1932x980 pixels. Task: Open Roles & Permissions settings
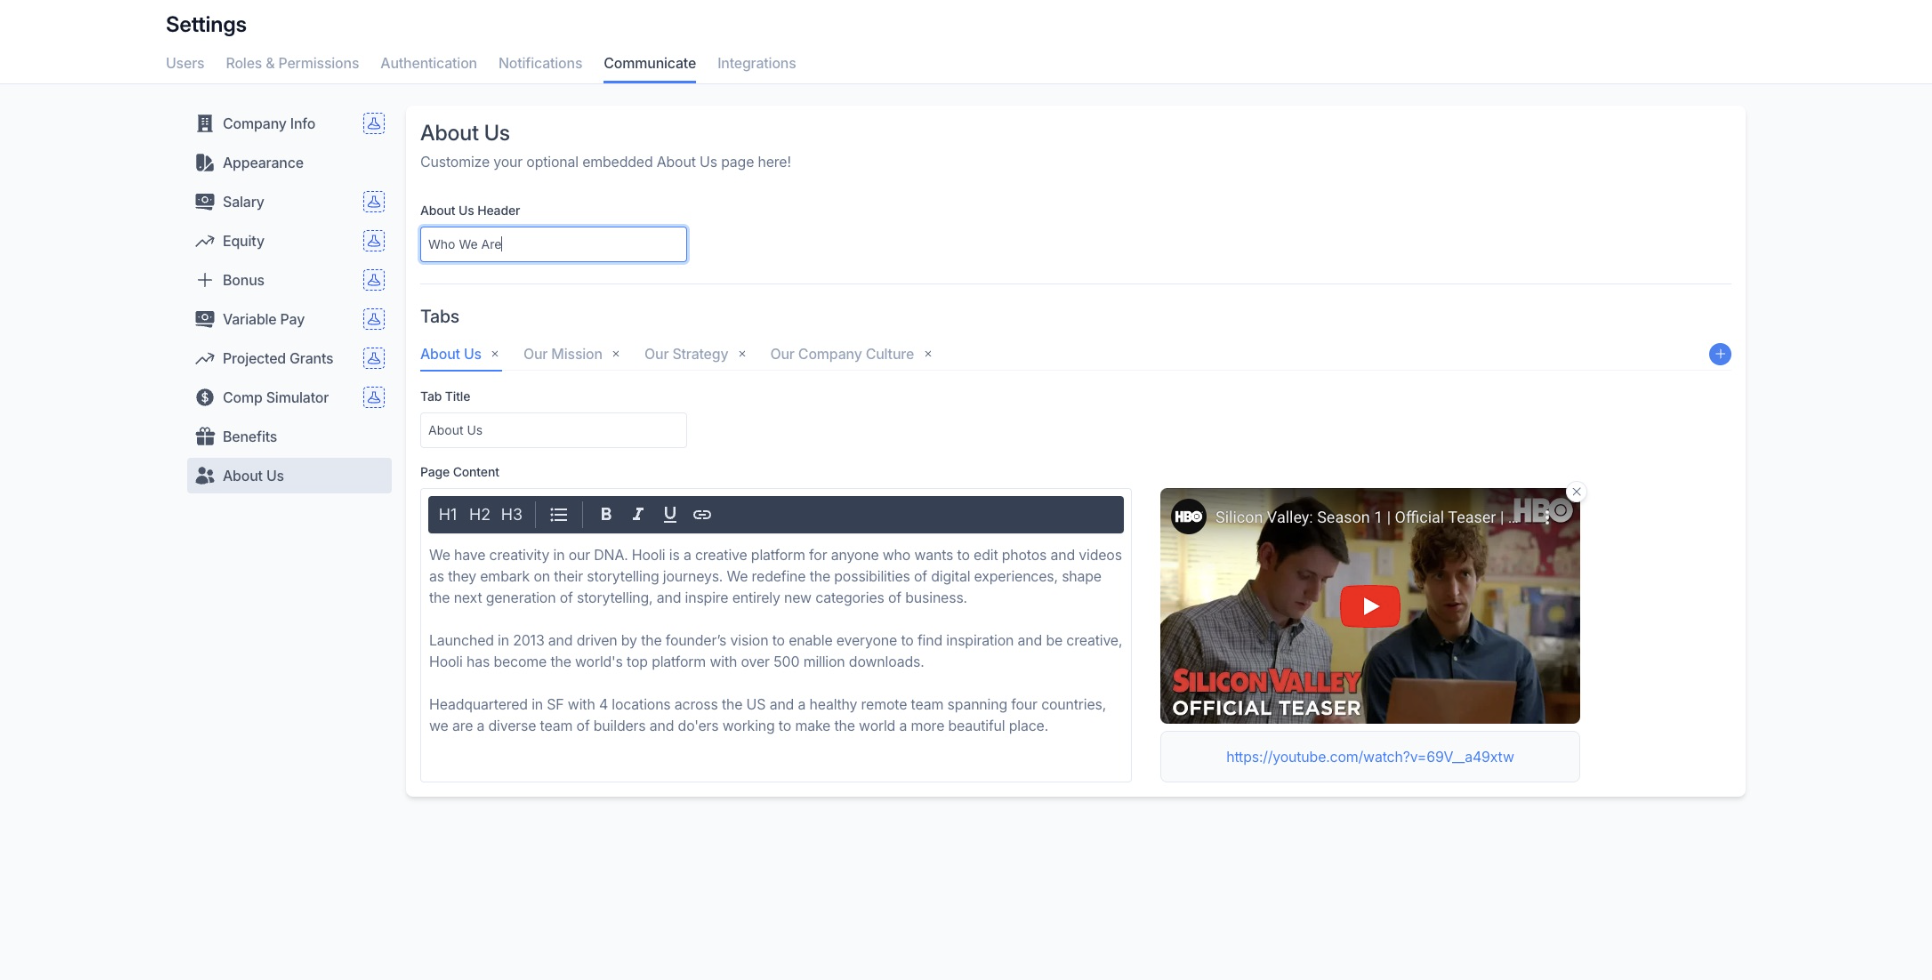(x=292, y=63)
